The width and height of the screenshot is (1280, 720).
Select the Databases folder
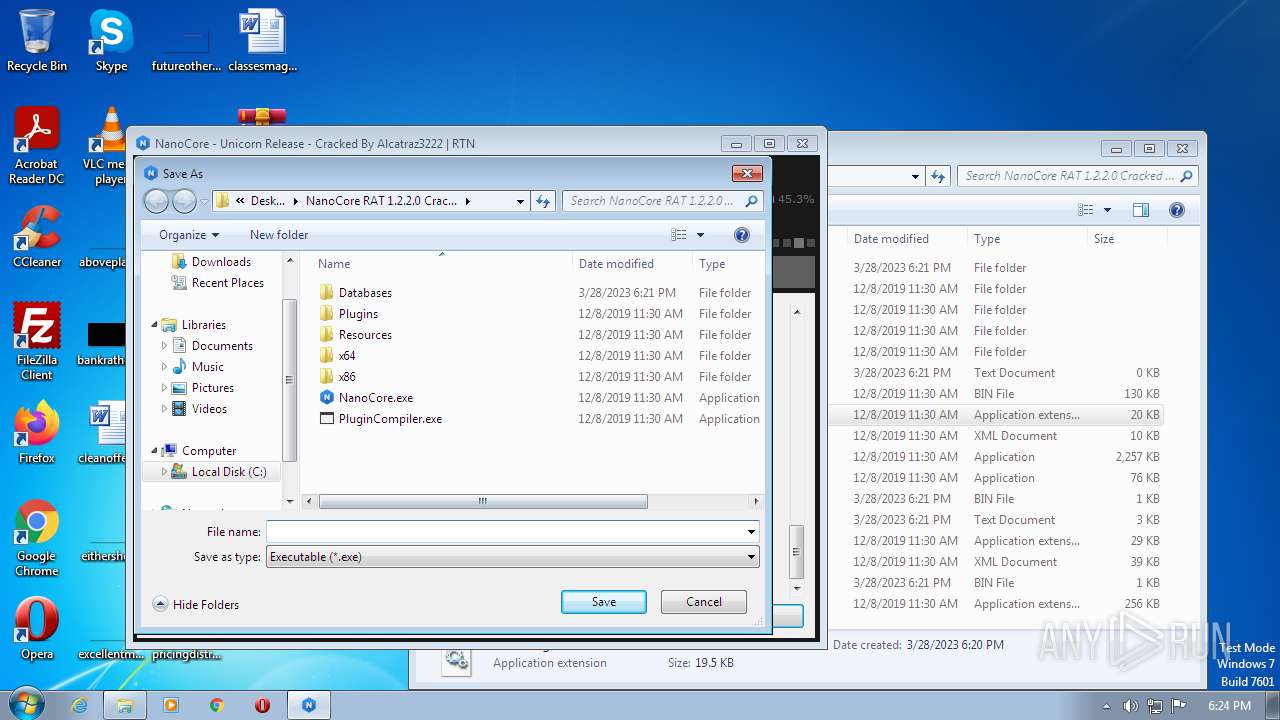[365, 293]
